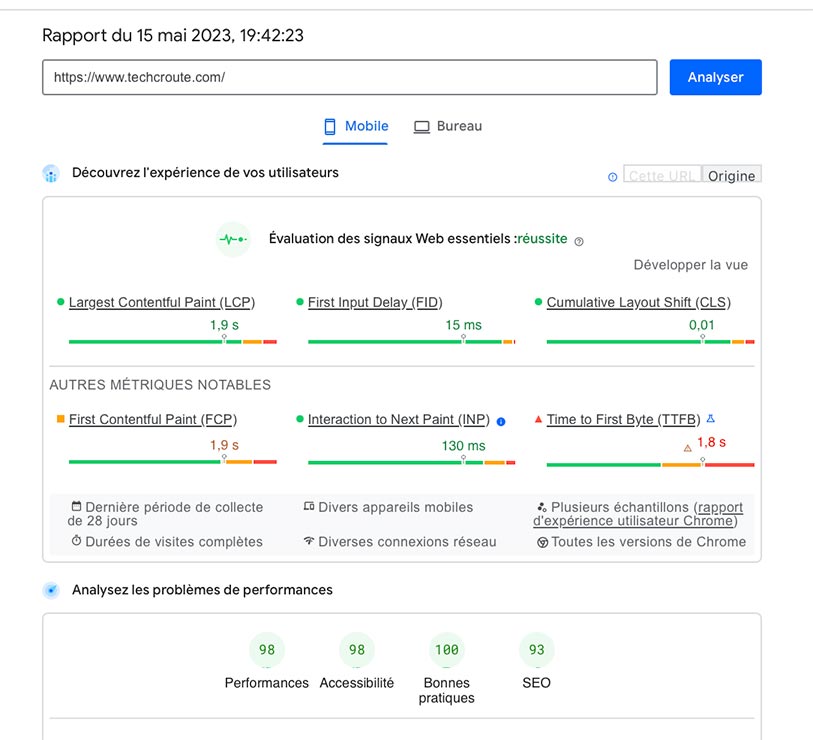Click the Accessibilité score gauge 98
813x740 pixels.
357,650
